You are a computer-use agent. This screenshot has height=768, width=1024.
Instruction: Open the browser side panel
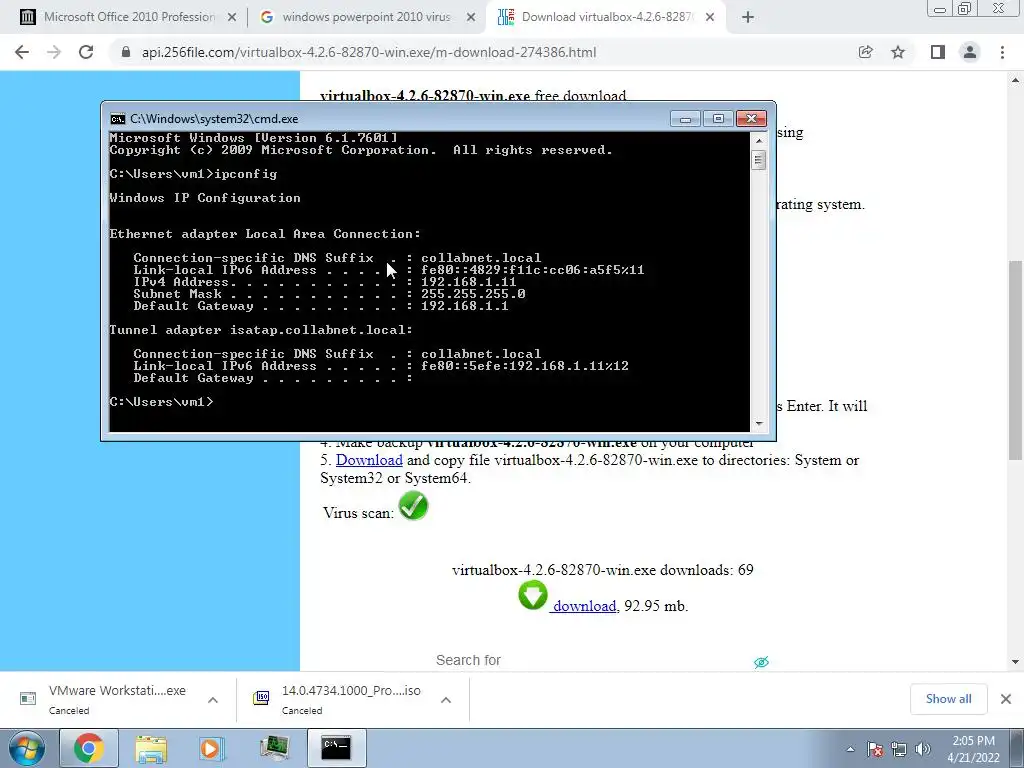coord(938,52)
